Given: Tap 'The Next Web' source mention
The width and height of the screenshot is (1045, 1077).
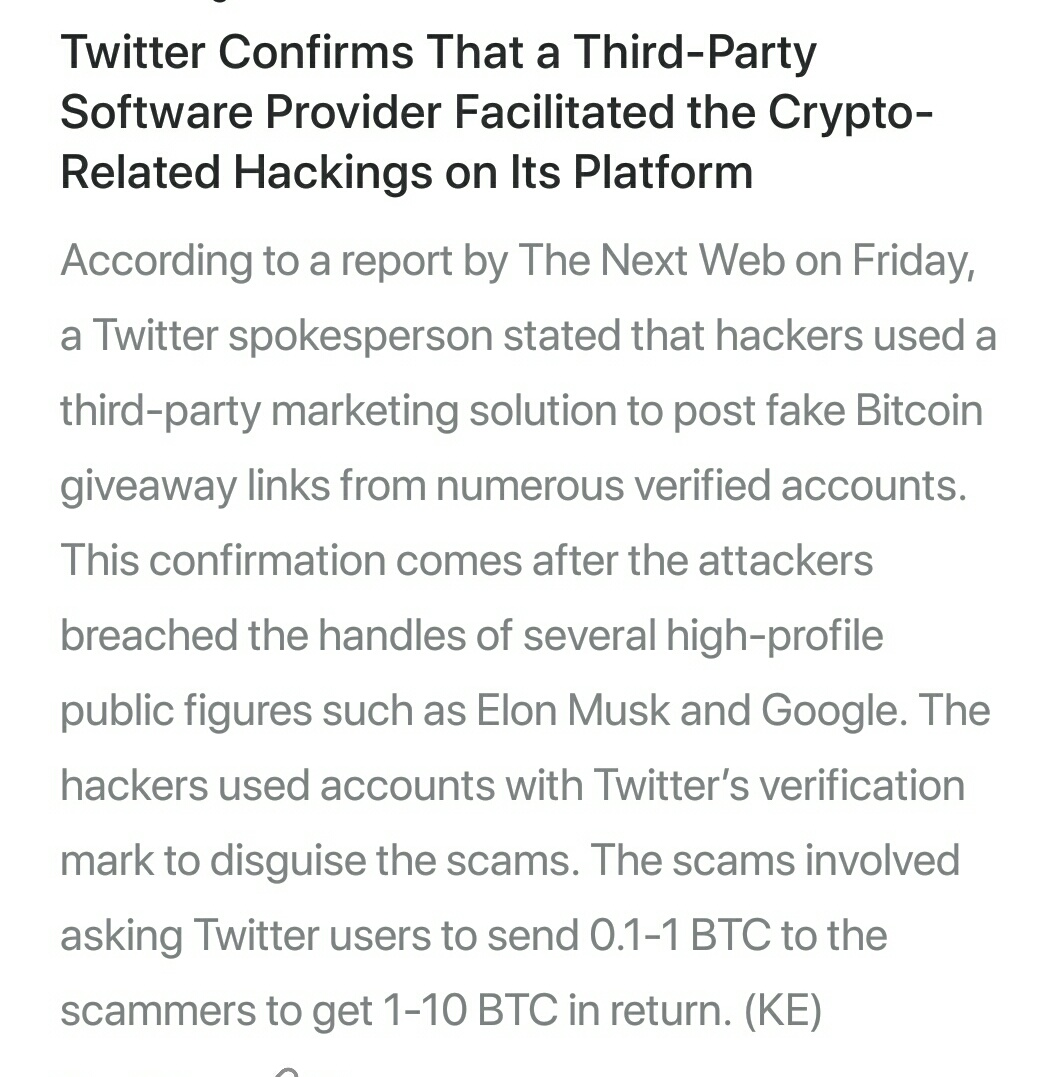Looking at the screenshot, I should click(x=651, y=260).
